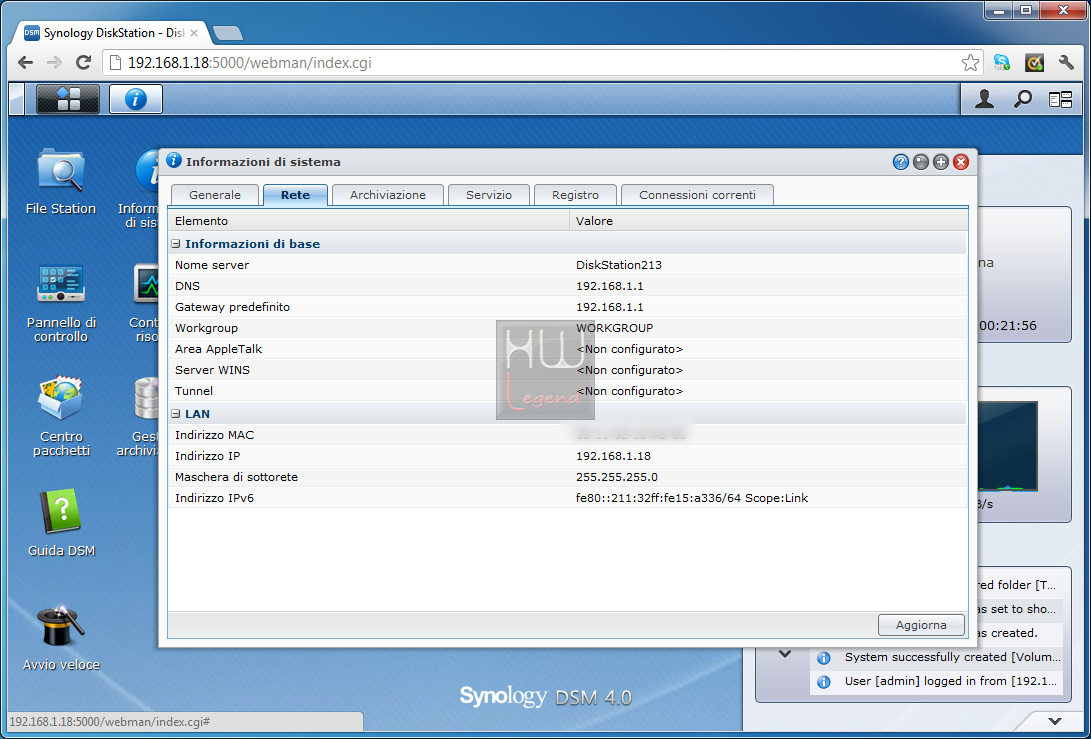Click the Server WINS row label
The image size is (1091, 739).
click(212, 370)
